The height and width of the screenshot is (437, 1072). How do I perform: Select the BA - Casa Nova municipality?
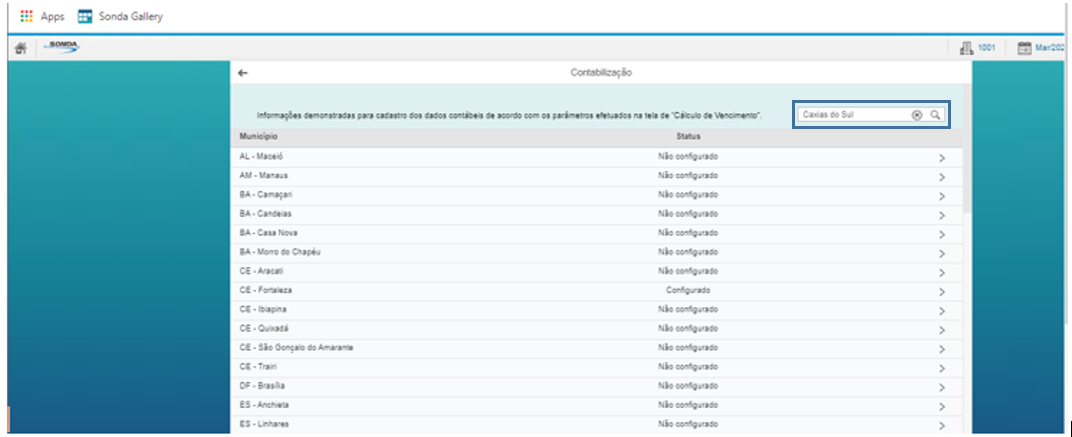[268, 233]
